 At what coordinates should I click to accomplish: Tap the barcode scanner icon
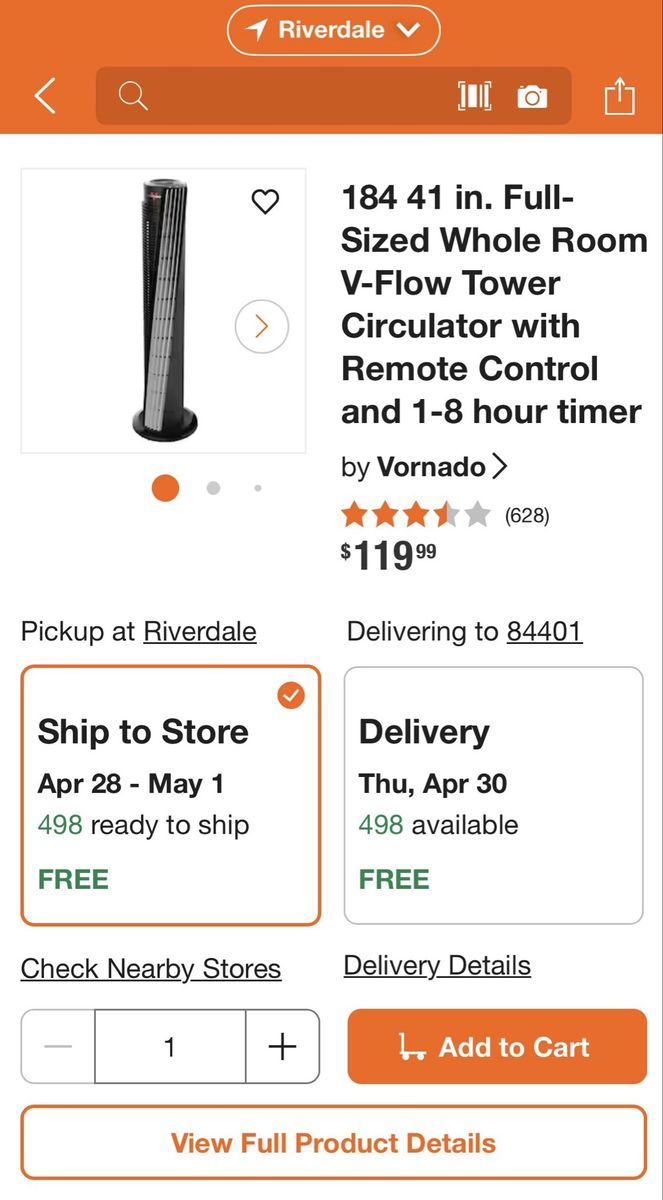pos(474,96)
